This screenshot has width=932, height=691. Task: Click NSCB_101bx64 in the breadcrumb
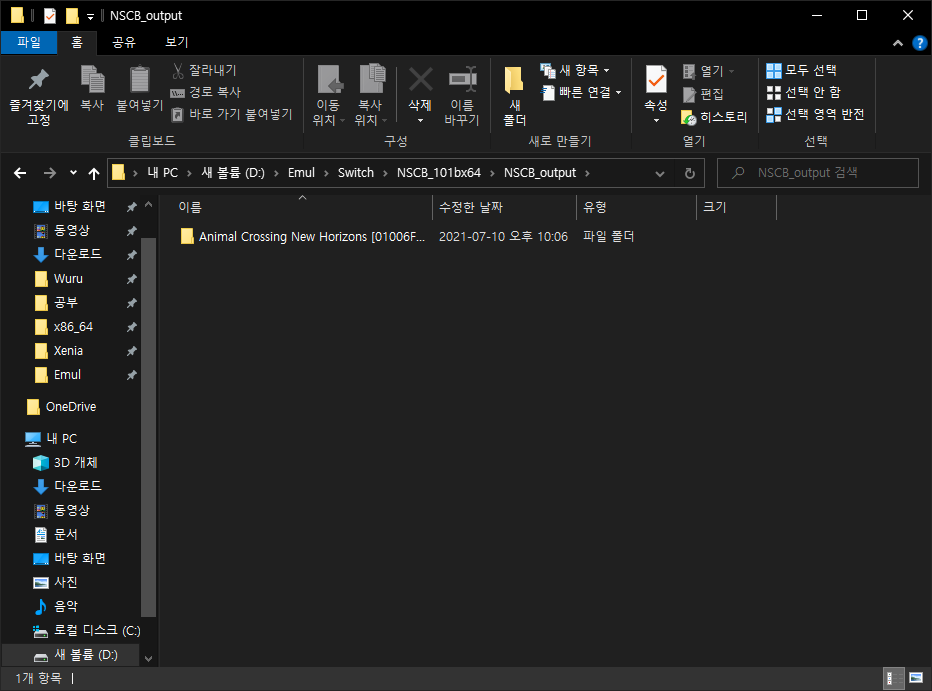coord(439,173)
